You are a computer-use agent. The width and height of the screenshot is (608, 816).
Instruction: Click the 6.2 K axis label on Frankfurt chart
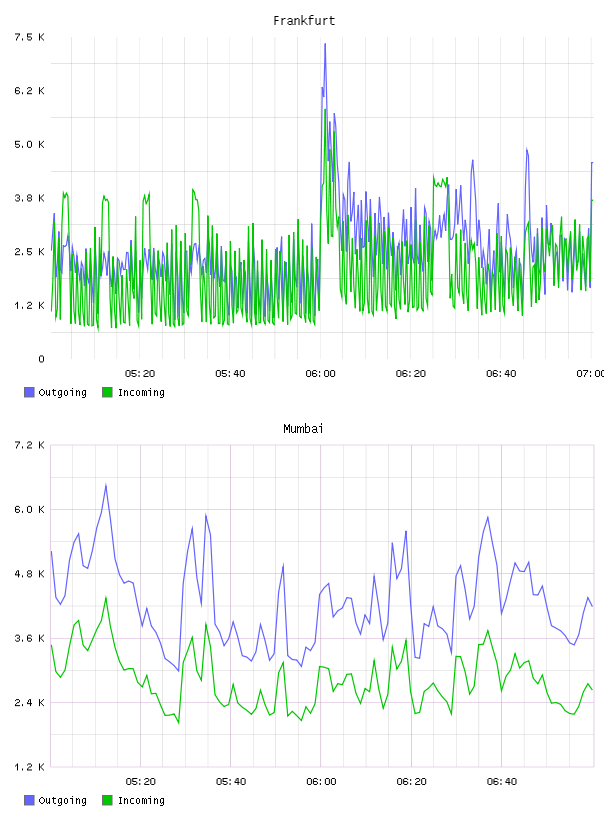[x=30, y=91]
